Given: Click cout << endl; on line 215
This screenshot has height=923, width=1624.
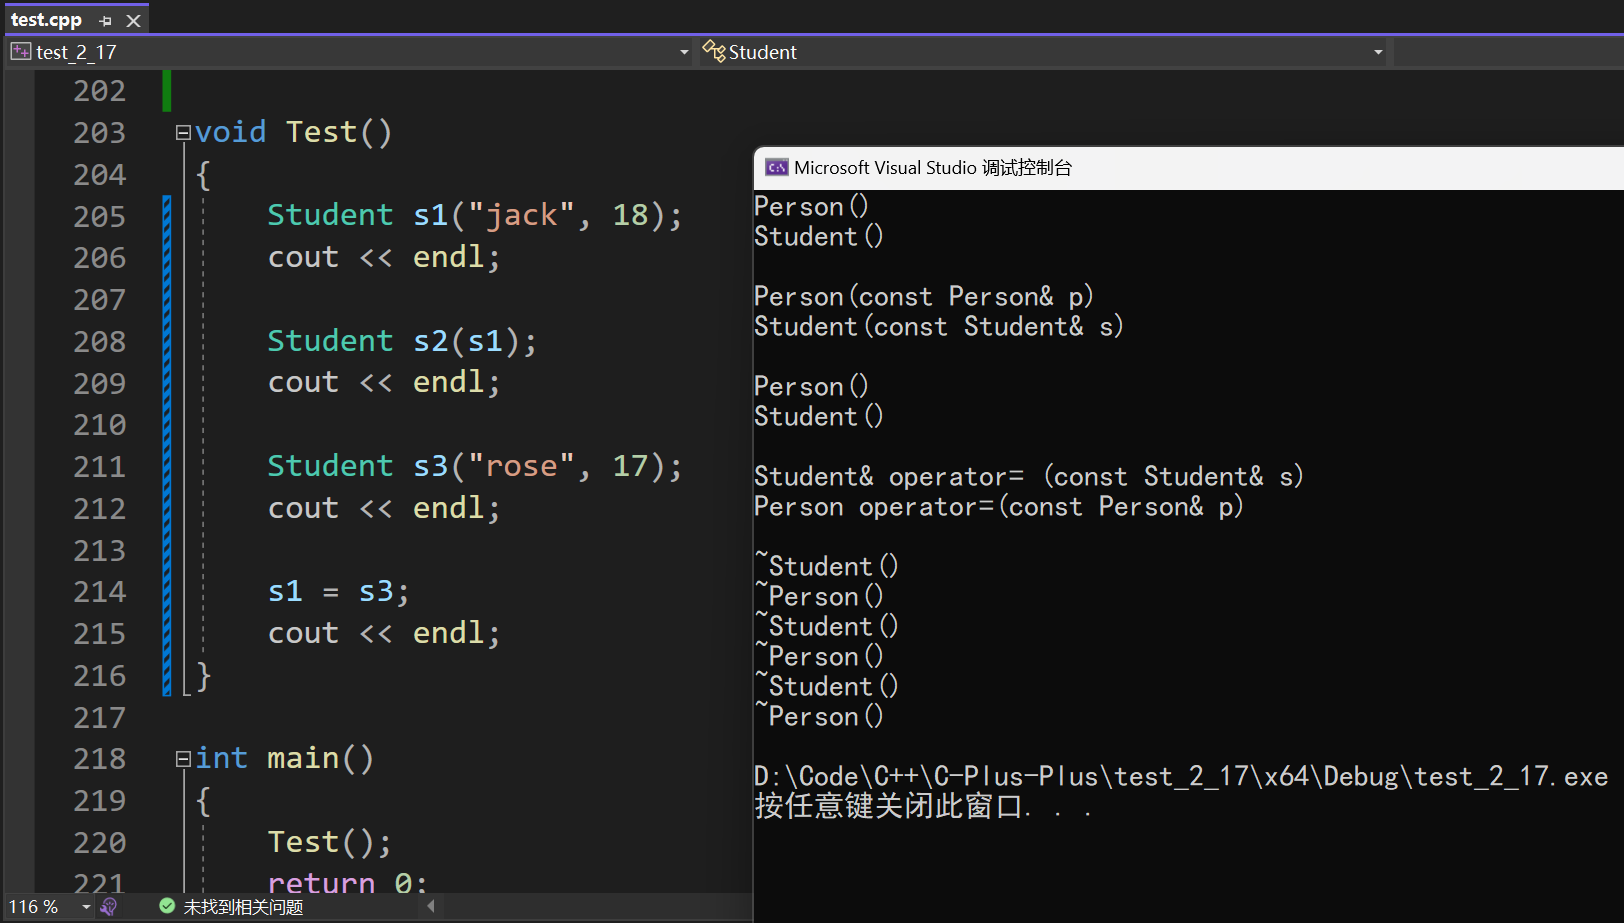Looking at the screenshot, I should pos(384,633).
